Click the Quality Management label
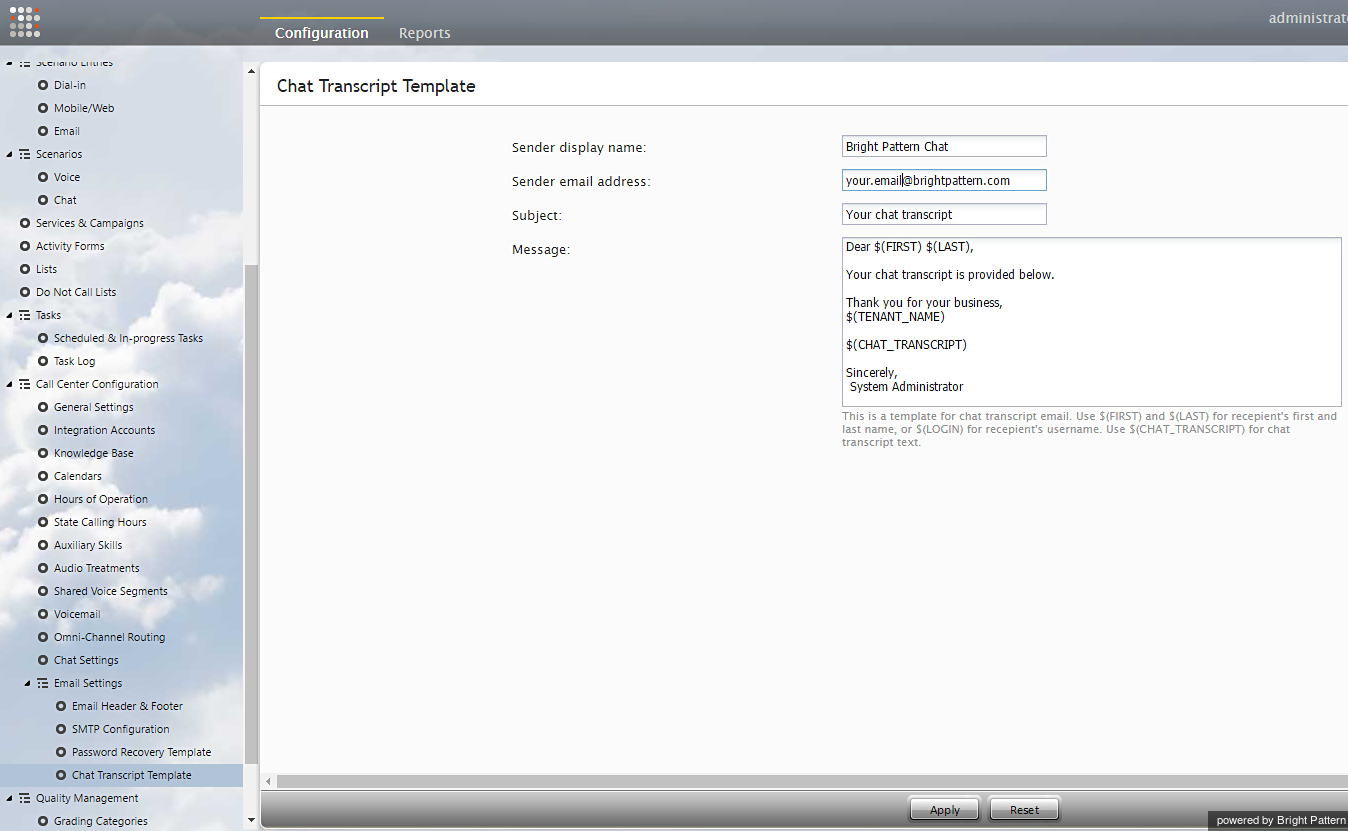Viewport: 1348px width, 831px height. point(87,798)
